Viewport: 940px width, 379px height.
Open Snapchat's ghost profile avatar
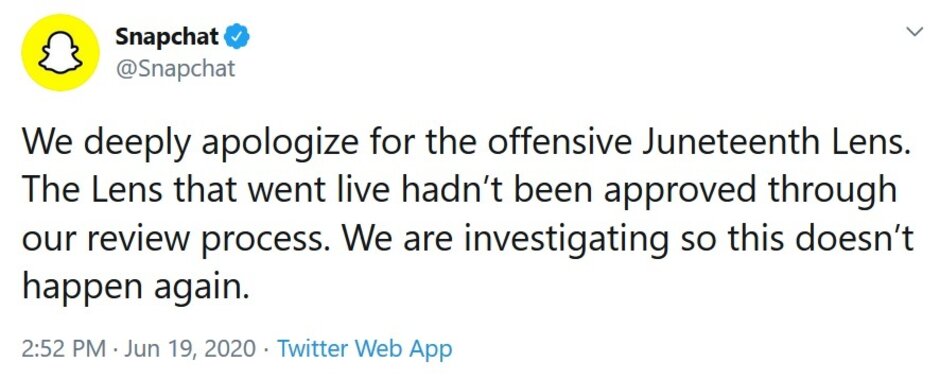tap(60, 52)
